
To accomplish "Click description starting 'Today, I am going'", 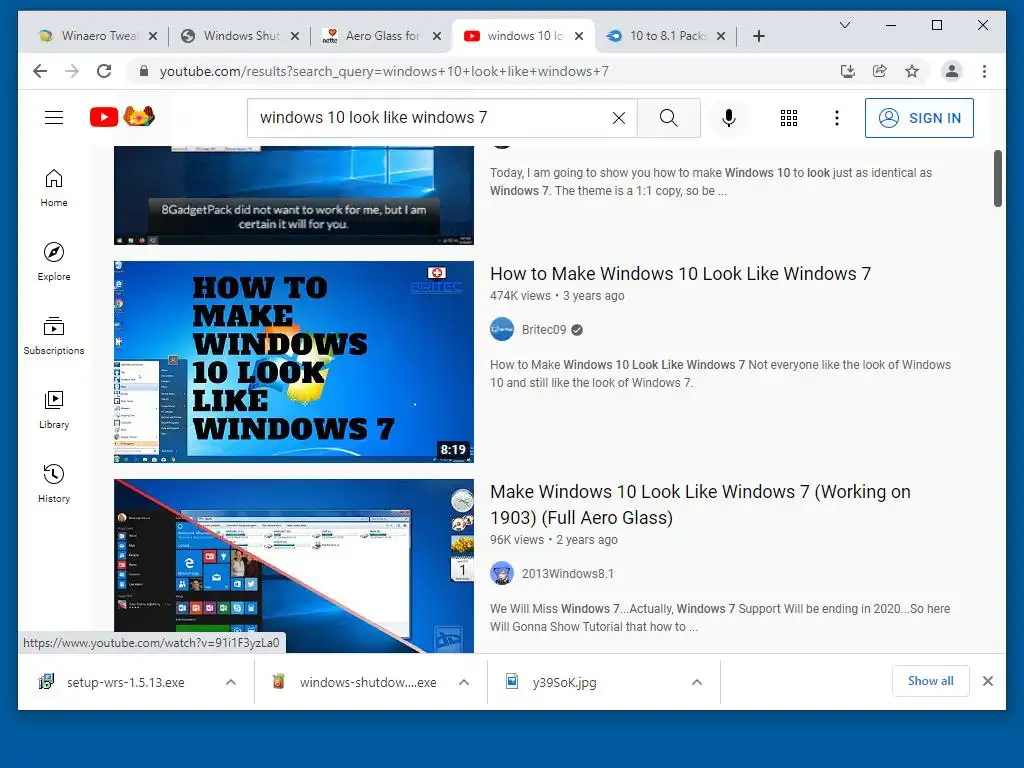I will [x=711, y=182].
